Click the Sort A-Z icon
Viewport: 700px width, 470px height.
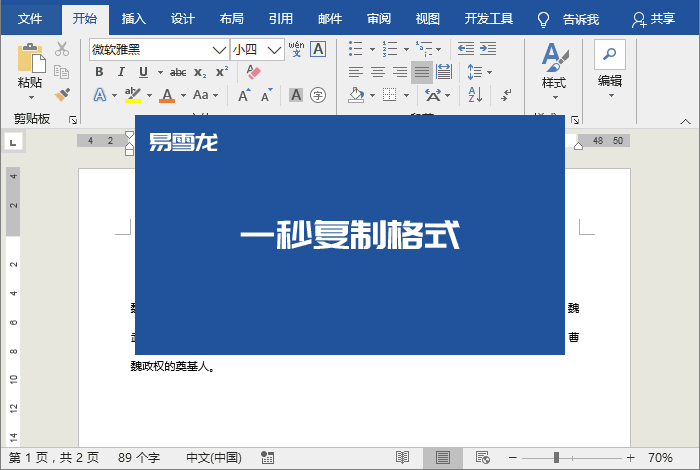[x=475, y=95]
